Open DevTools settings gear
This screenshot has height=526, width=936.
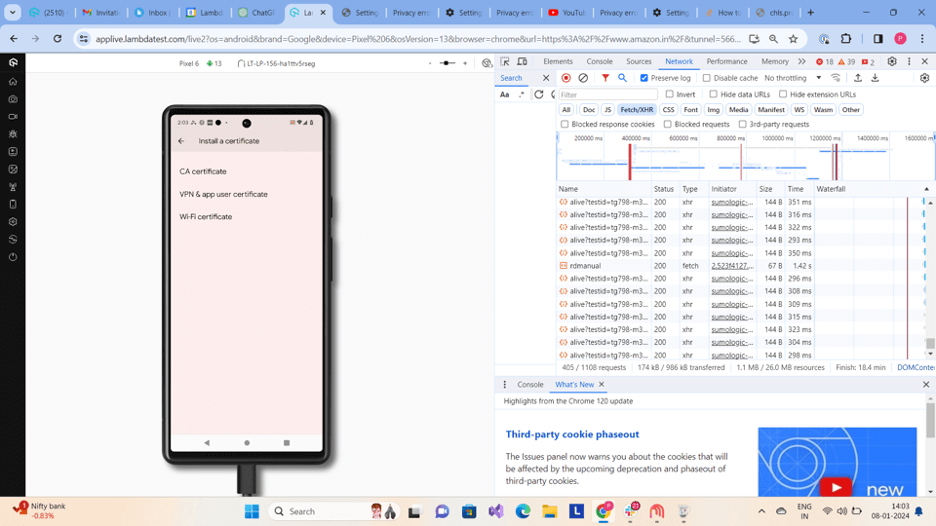(892, 62)
